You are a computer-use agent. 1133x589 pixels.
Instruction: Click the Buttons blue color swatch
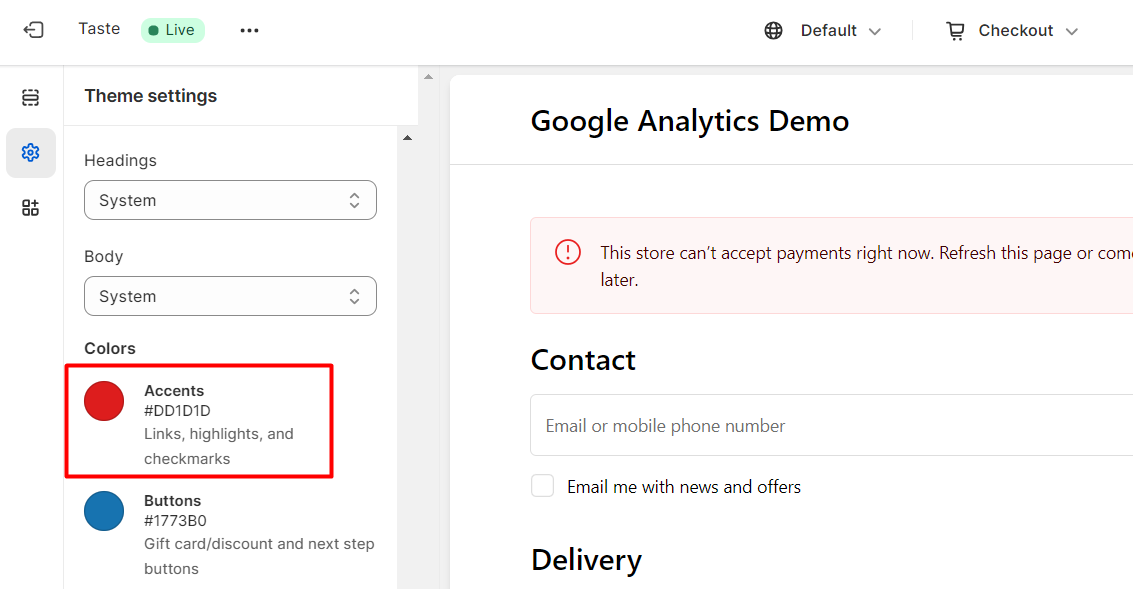click(x=104, y=511)
